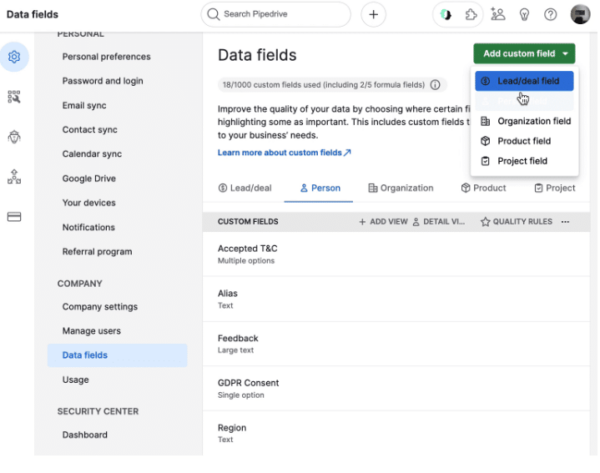Screen dimensions: 600x473
Task: Open the marketplace puzzle piece icon
Action: pyautogui.click(x=471, y=15)
